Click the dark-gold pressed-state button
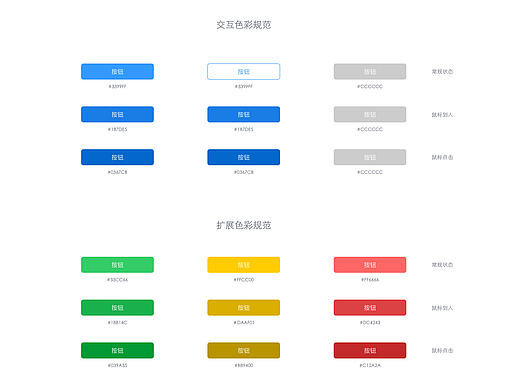 [x=244, y=350]
